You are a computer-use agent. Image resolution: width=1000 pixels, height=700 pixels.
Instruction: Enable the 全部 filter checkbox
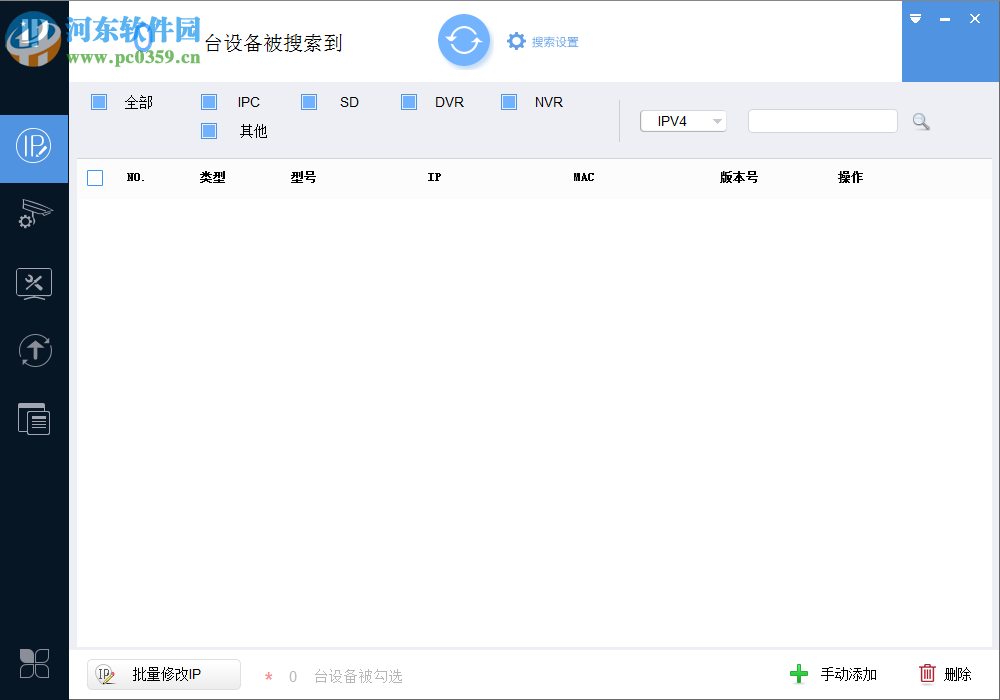coord(98,101)
